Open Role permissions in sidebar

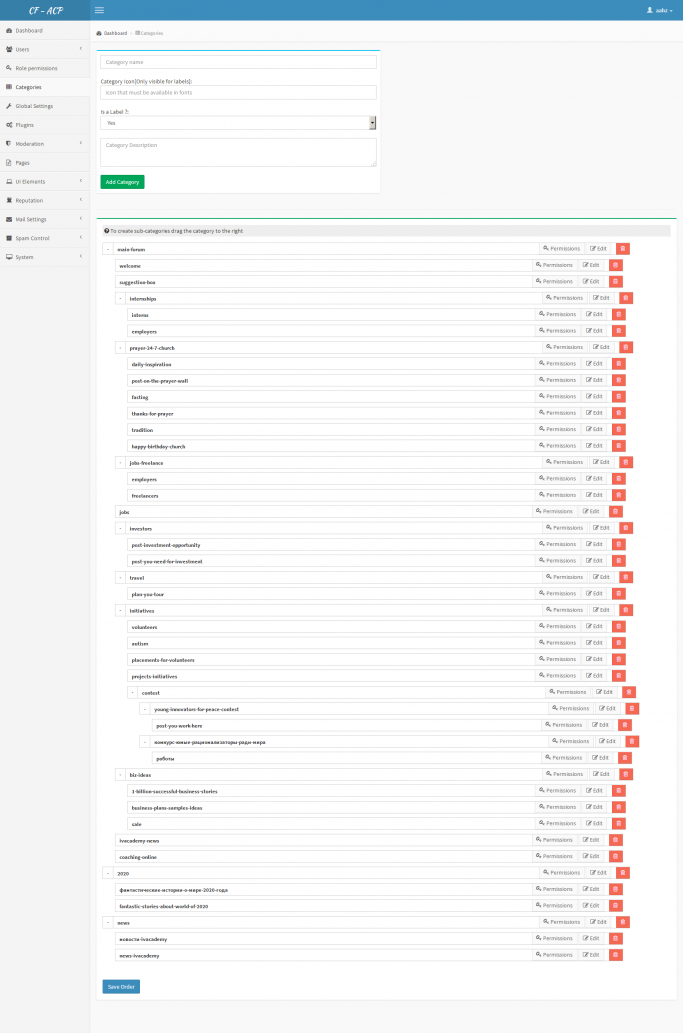point(45,68)
